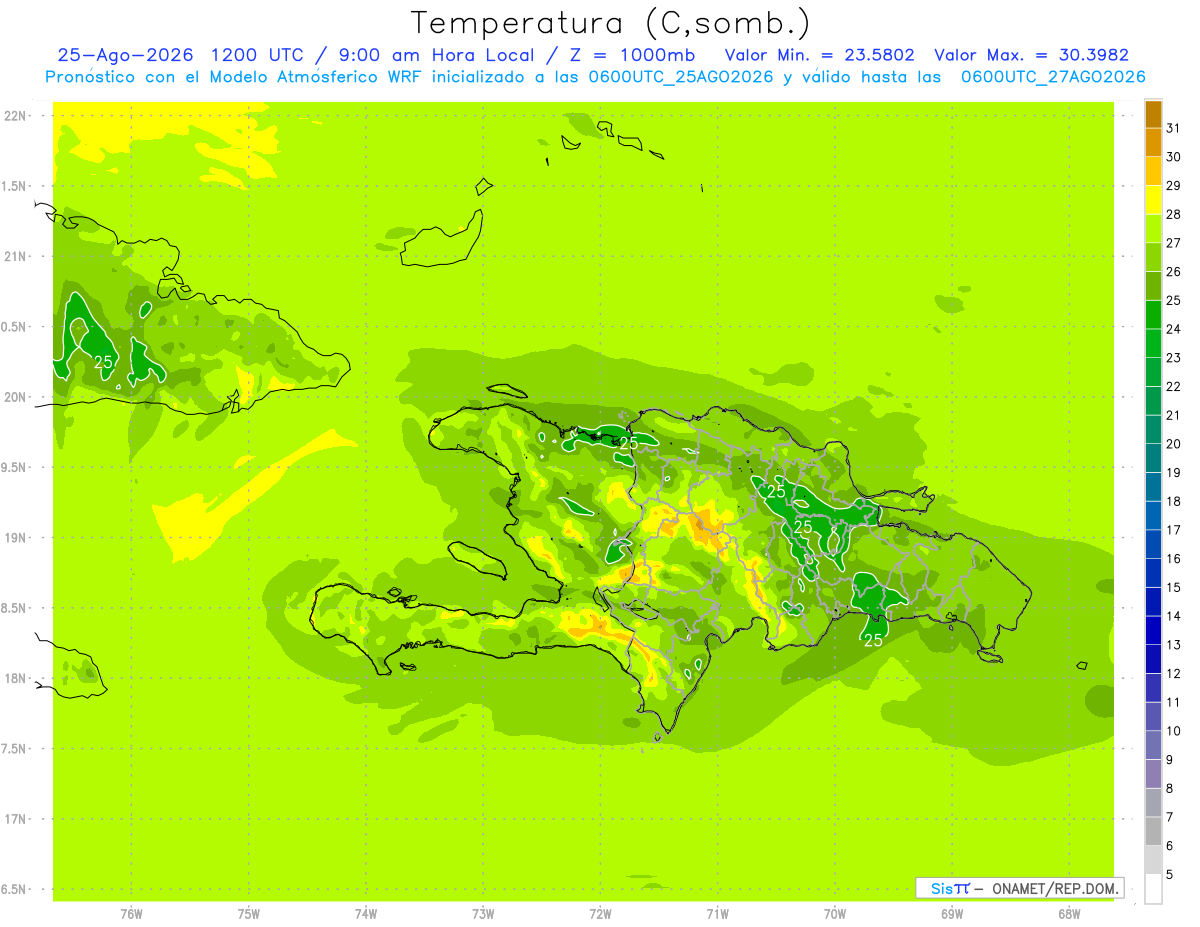This screenshot has height=927, width=1200.
Task: Pick the blue legend swatch between 15 and 16
Action: (x=1153, y=574)
